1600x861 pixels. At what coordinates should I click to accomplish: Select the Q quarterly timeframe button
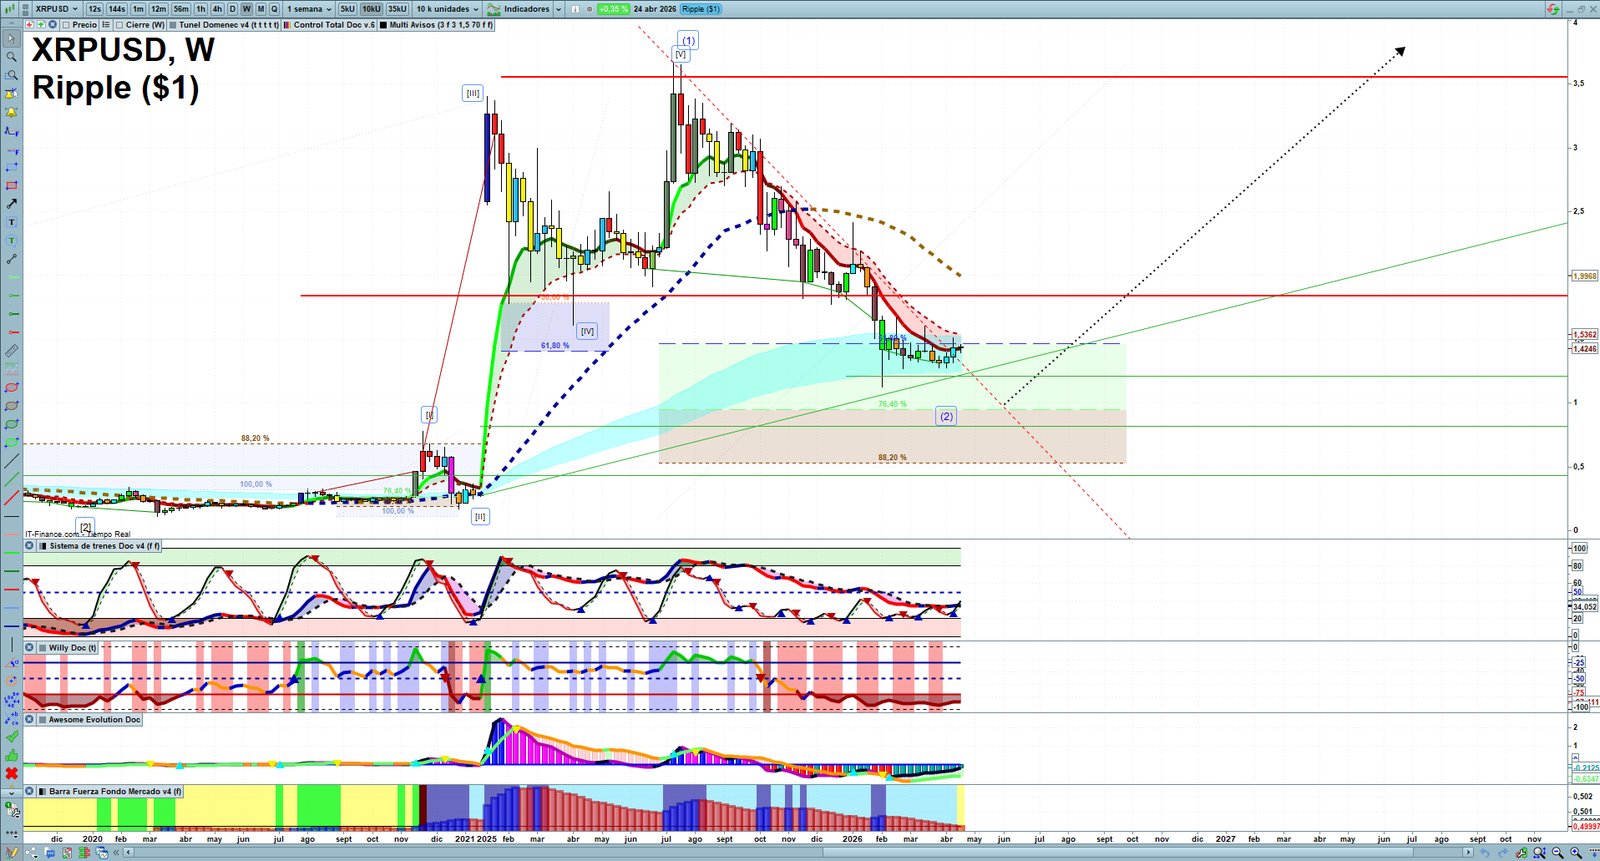[274, 9]
